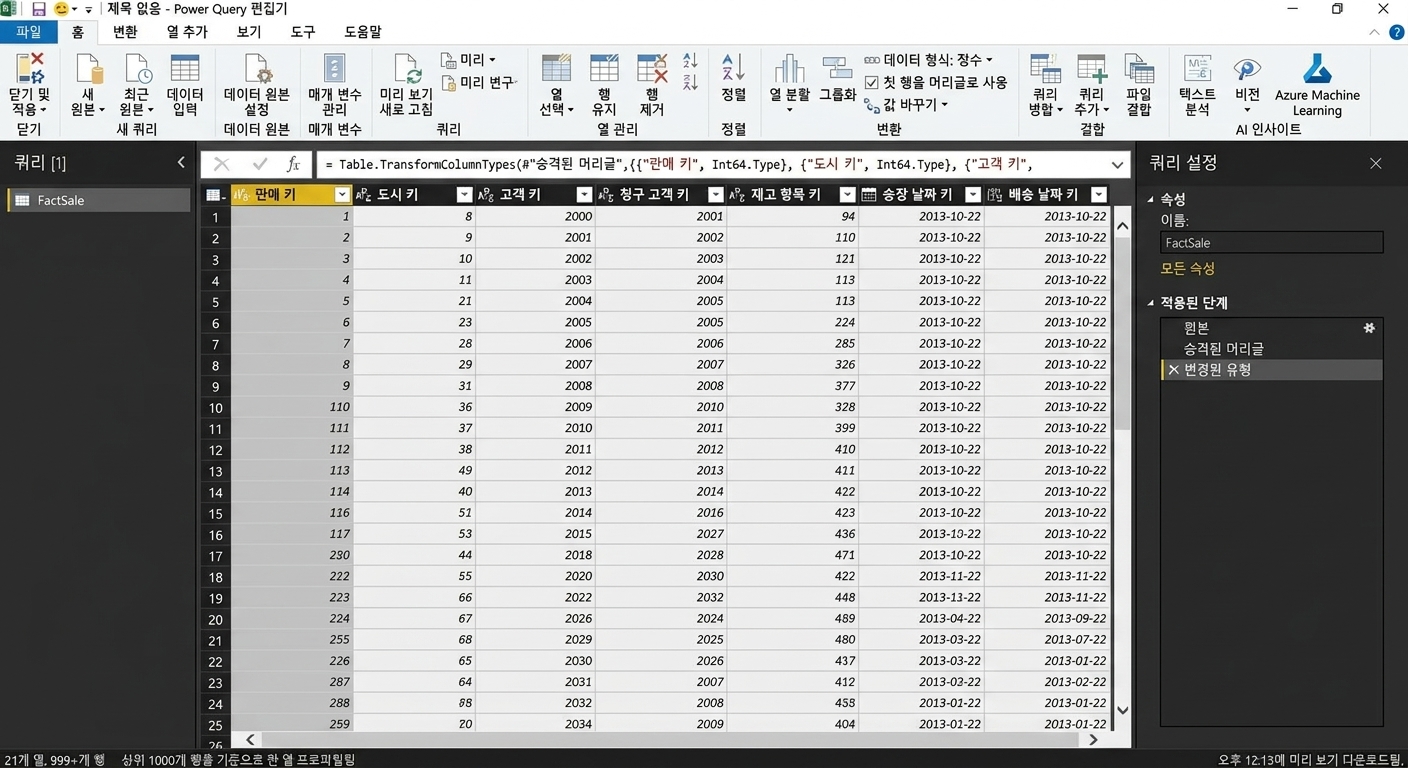Viewport: 1408px width, 768px height.
Task: Open the 값 바꾸기 dropdown
Action: tap(907, 104)
